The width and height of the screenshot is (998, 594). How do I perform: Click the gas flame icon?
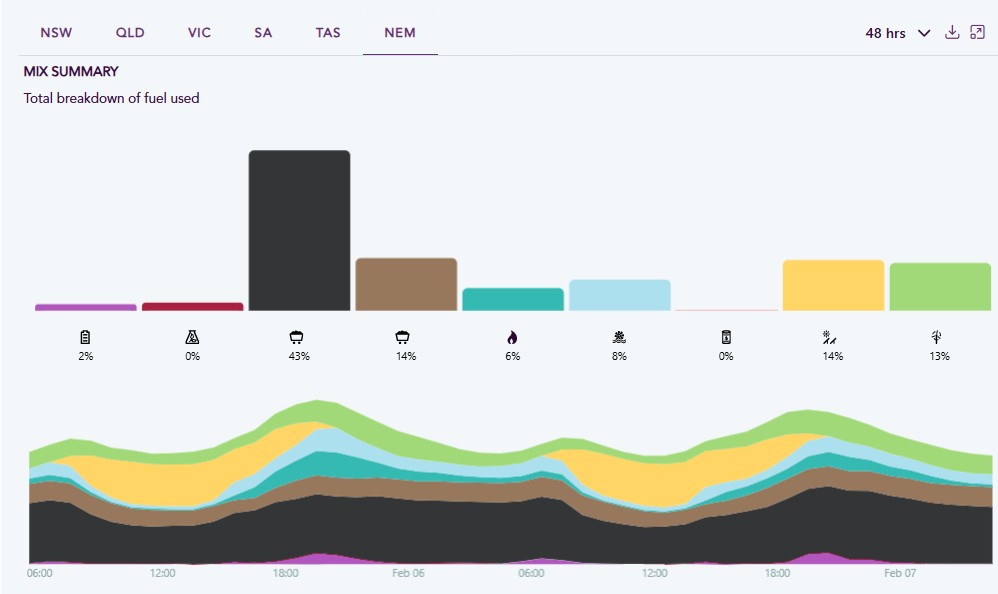[x=512, y=338]
